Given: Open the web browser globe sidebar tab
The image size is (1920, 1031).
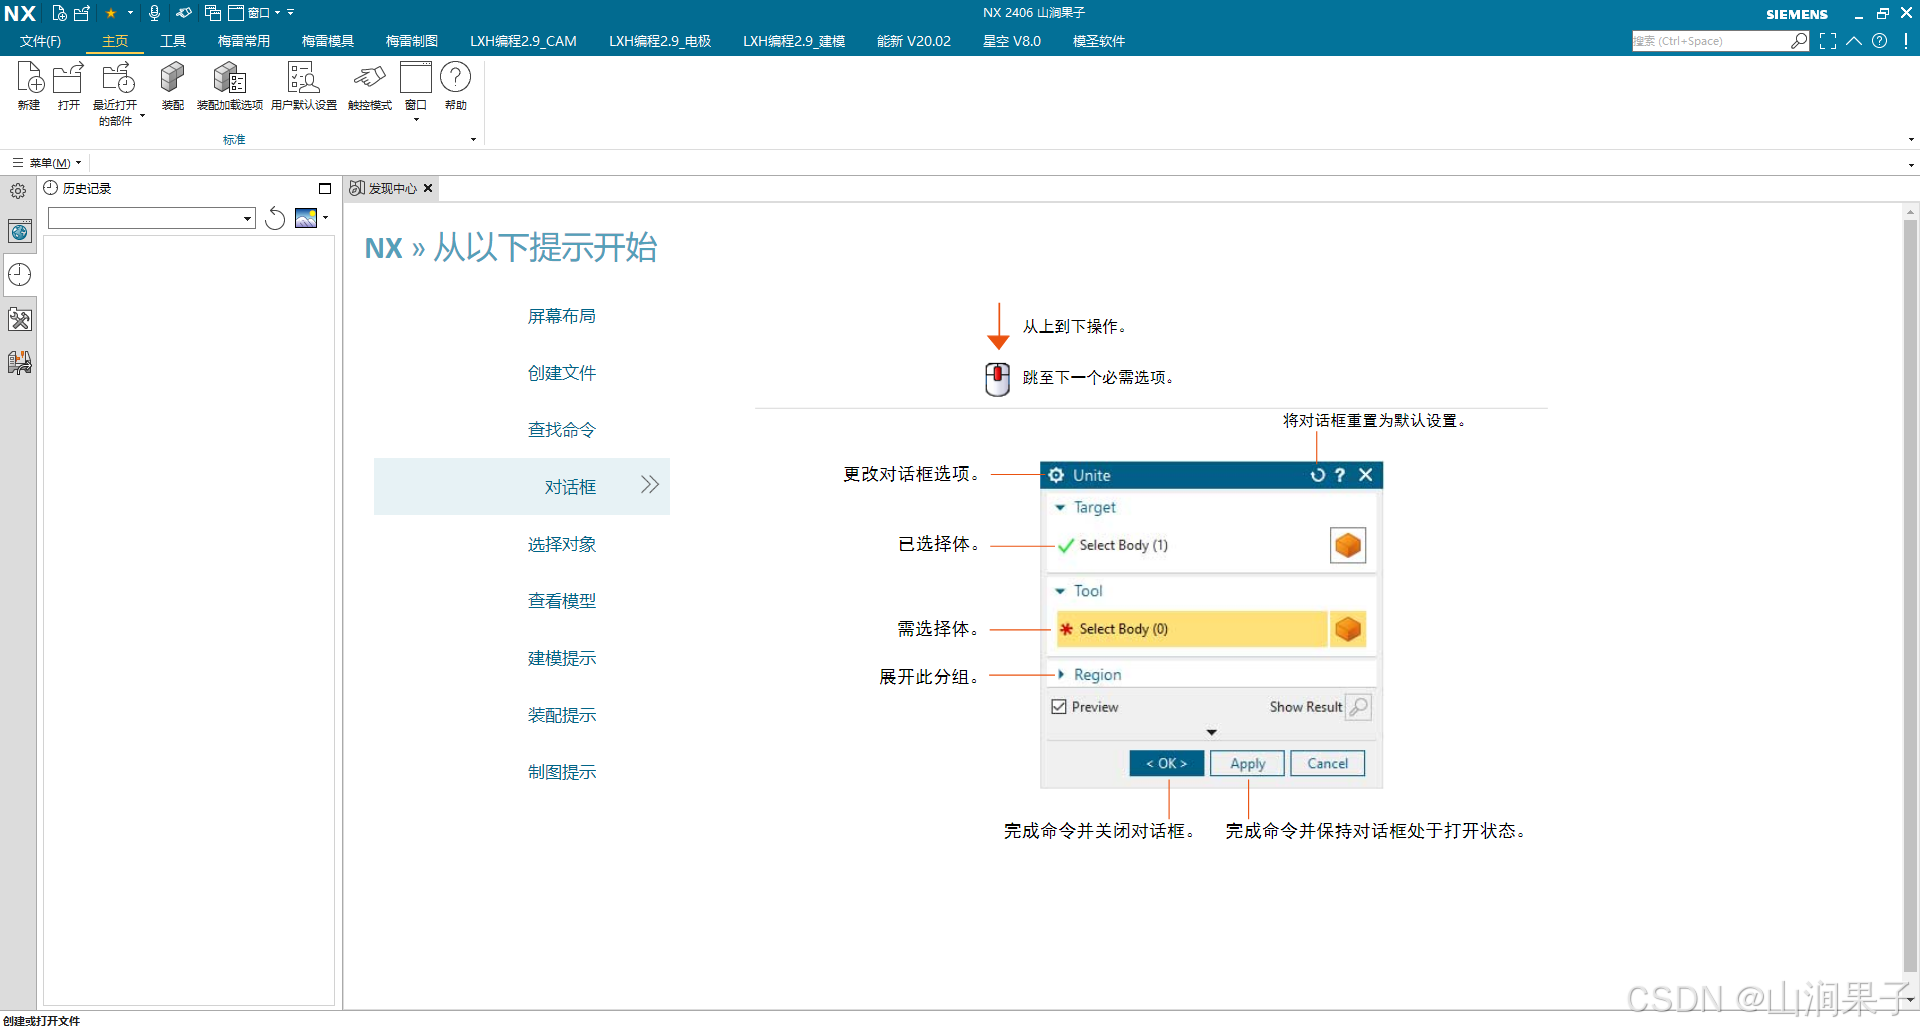Looking at the screenshot, I should pyautogui.click(x=20, y=232).
